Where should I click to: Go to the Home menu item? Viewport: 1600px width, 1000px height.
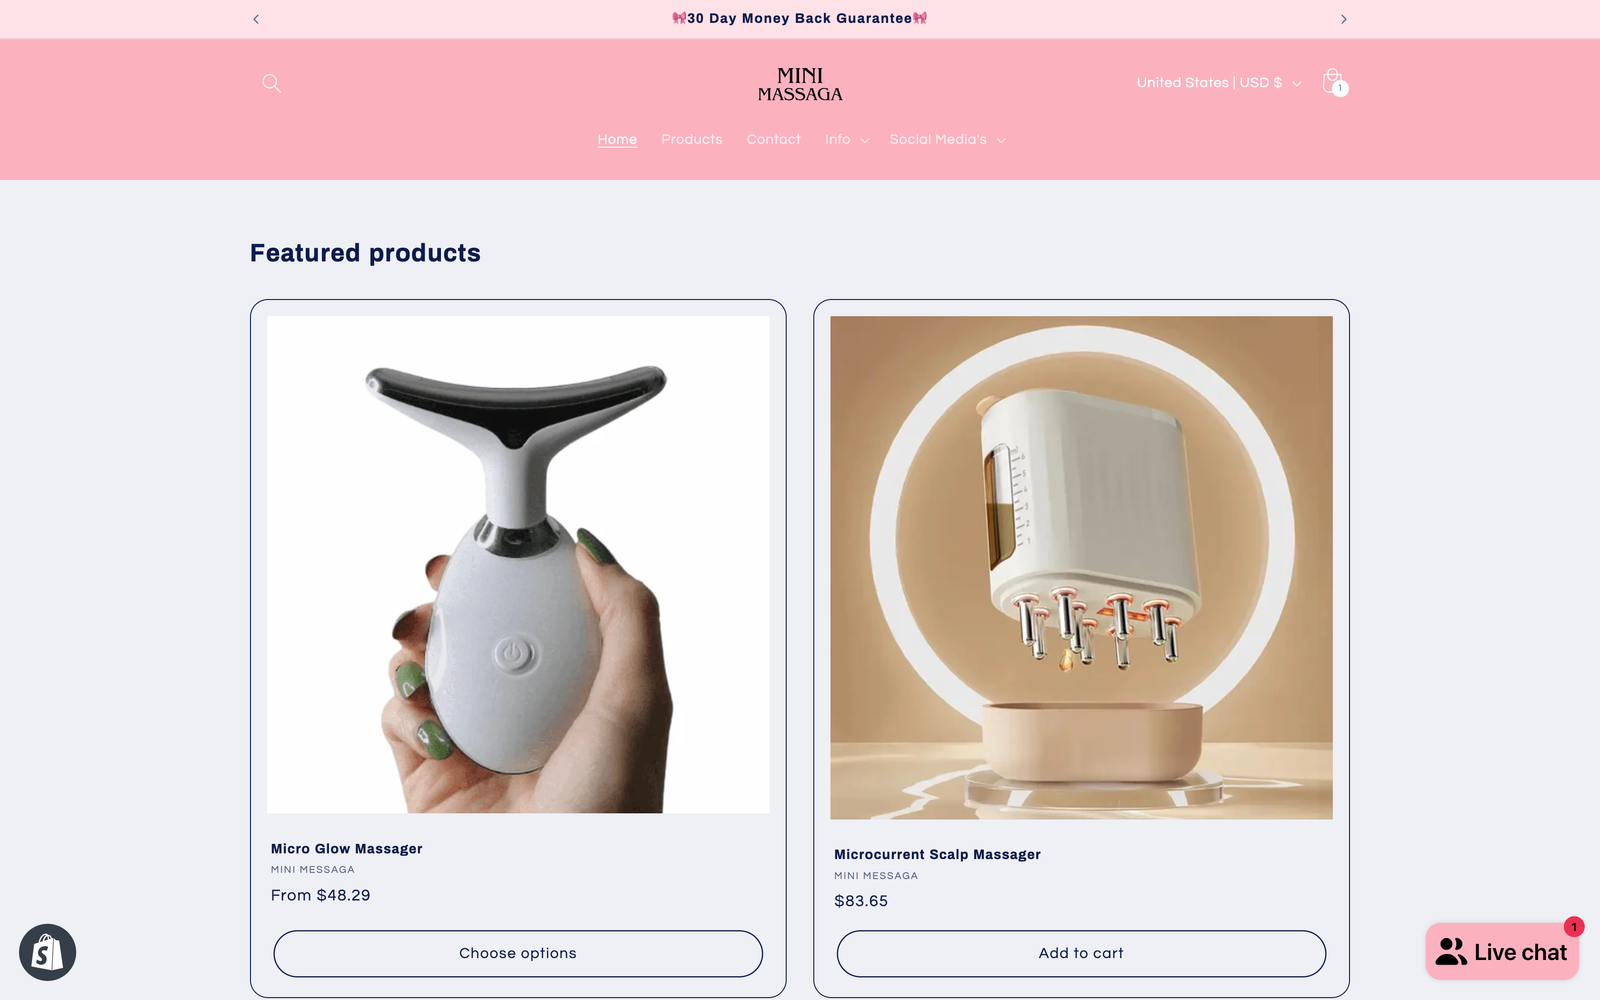[617, 140]
